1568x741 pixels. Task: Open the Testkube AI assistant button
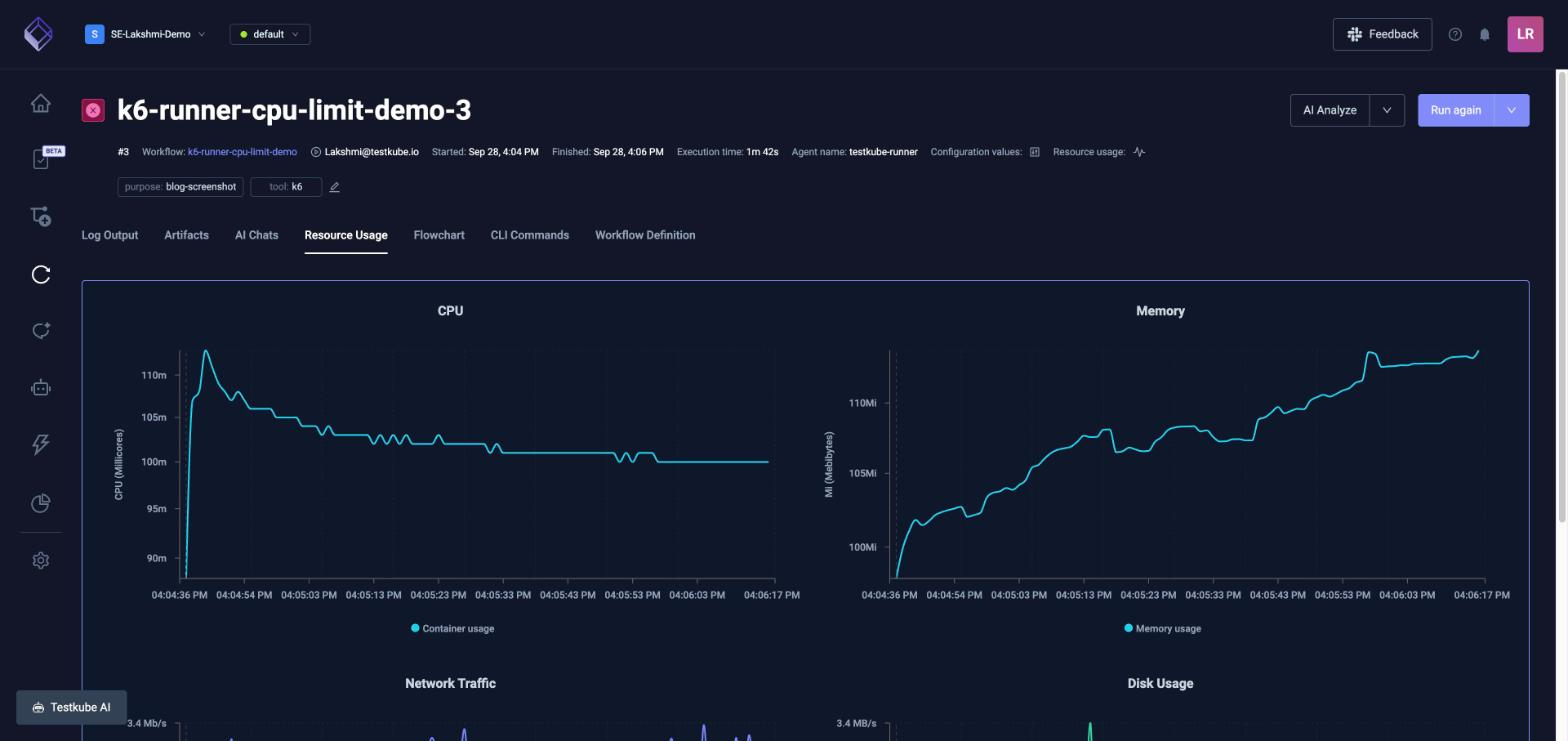[71, 707]
